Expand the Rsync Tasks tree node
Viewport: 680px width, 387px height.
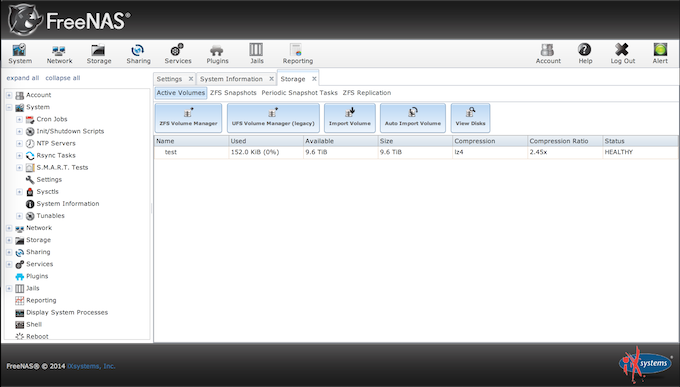click(19, 155)
